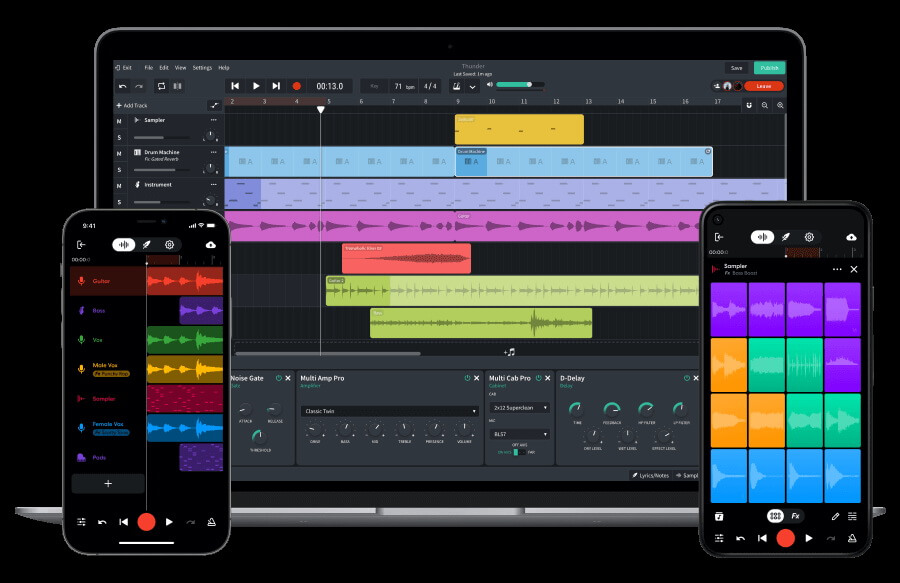Image resolution: width=900 pixels, height=583 pixels.
Task: Start recording on the laptop transport
Action: (x=297, y=86)
